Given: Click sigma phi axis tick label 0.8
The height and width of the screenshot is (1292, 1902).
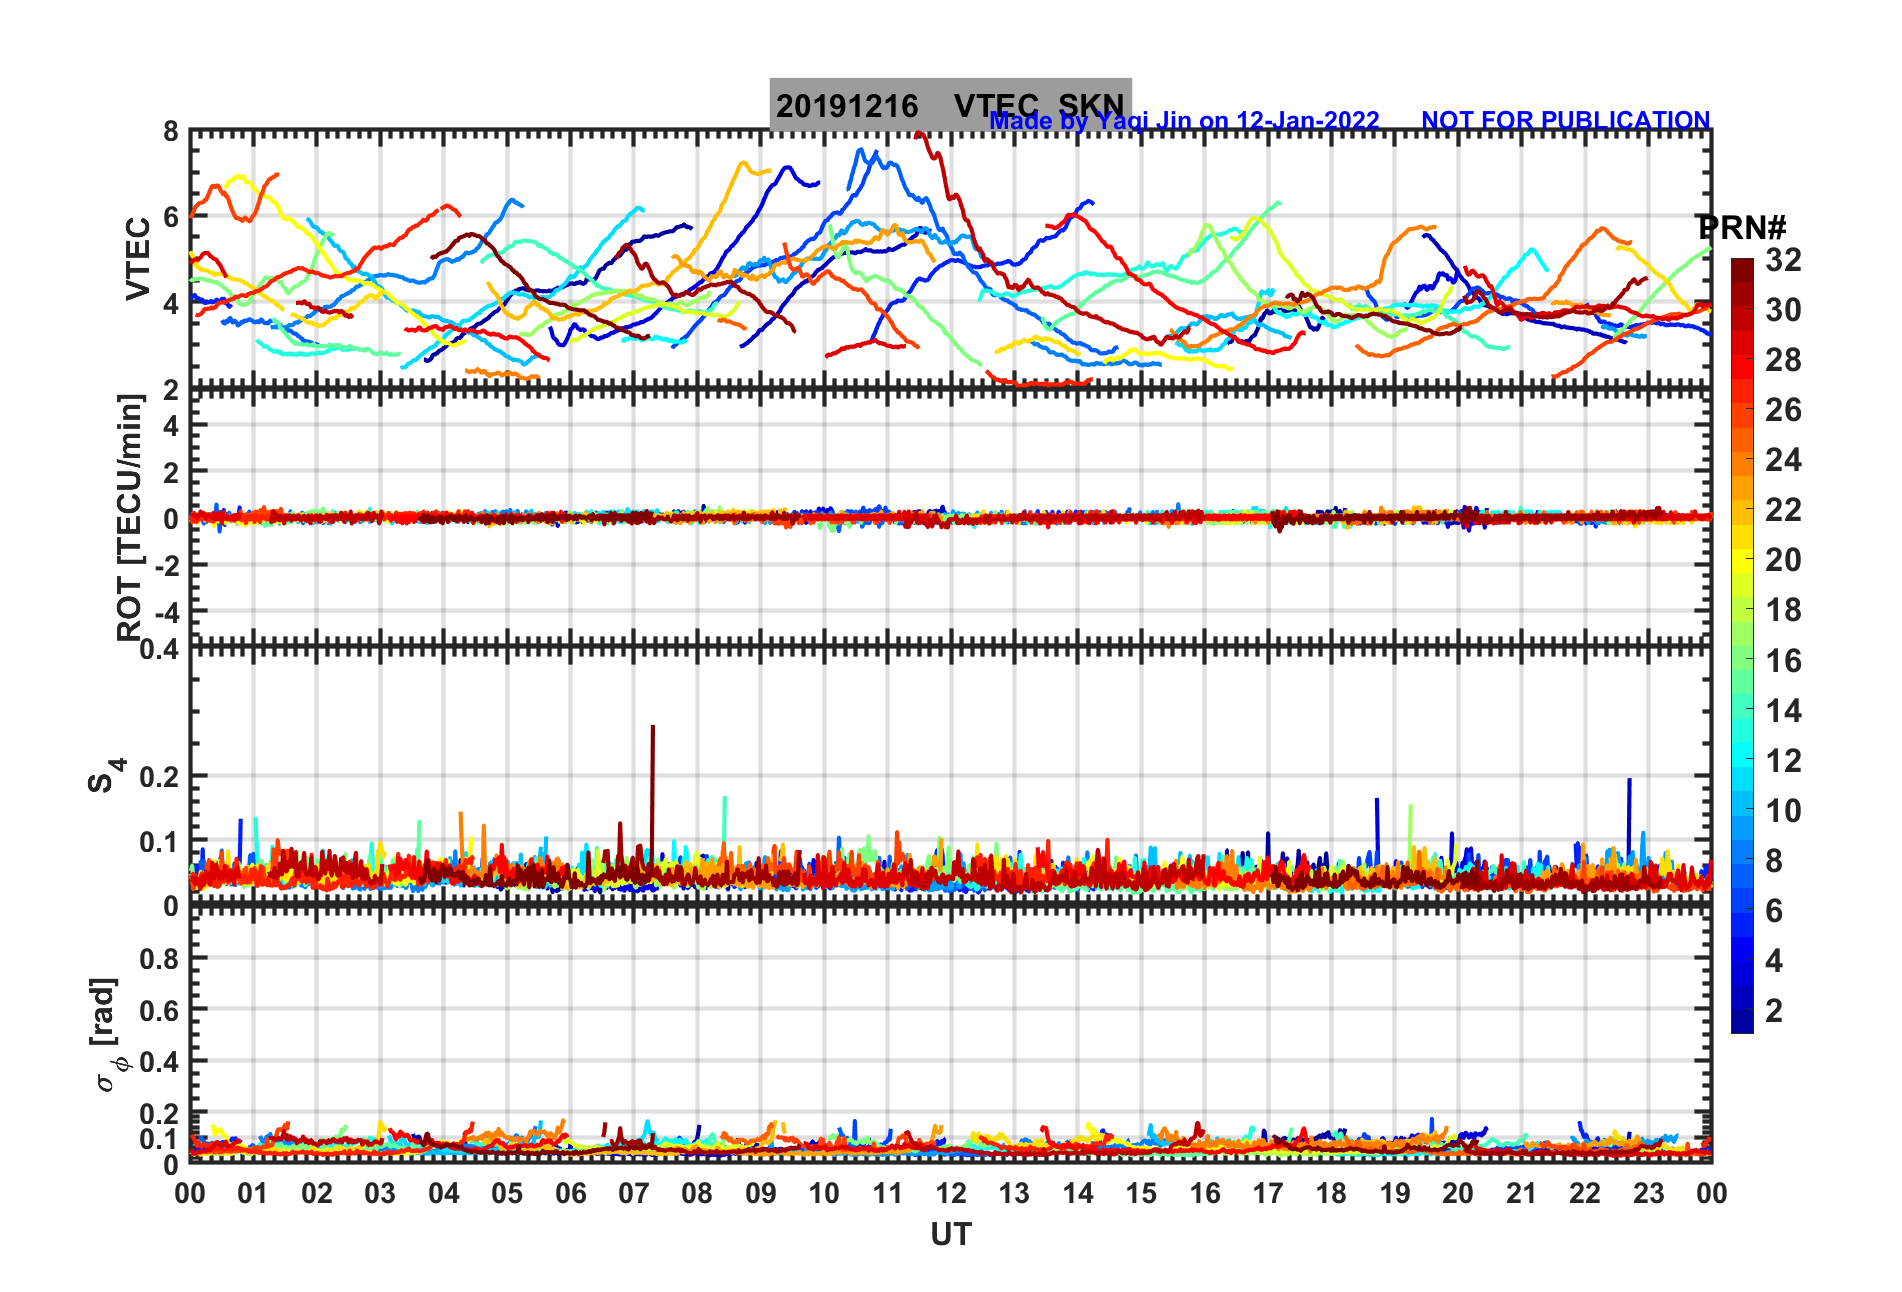Looking at the screenshot, I should [159, 959].
